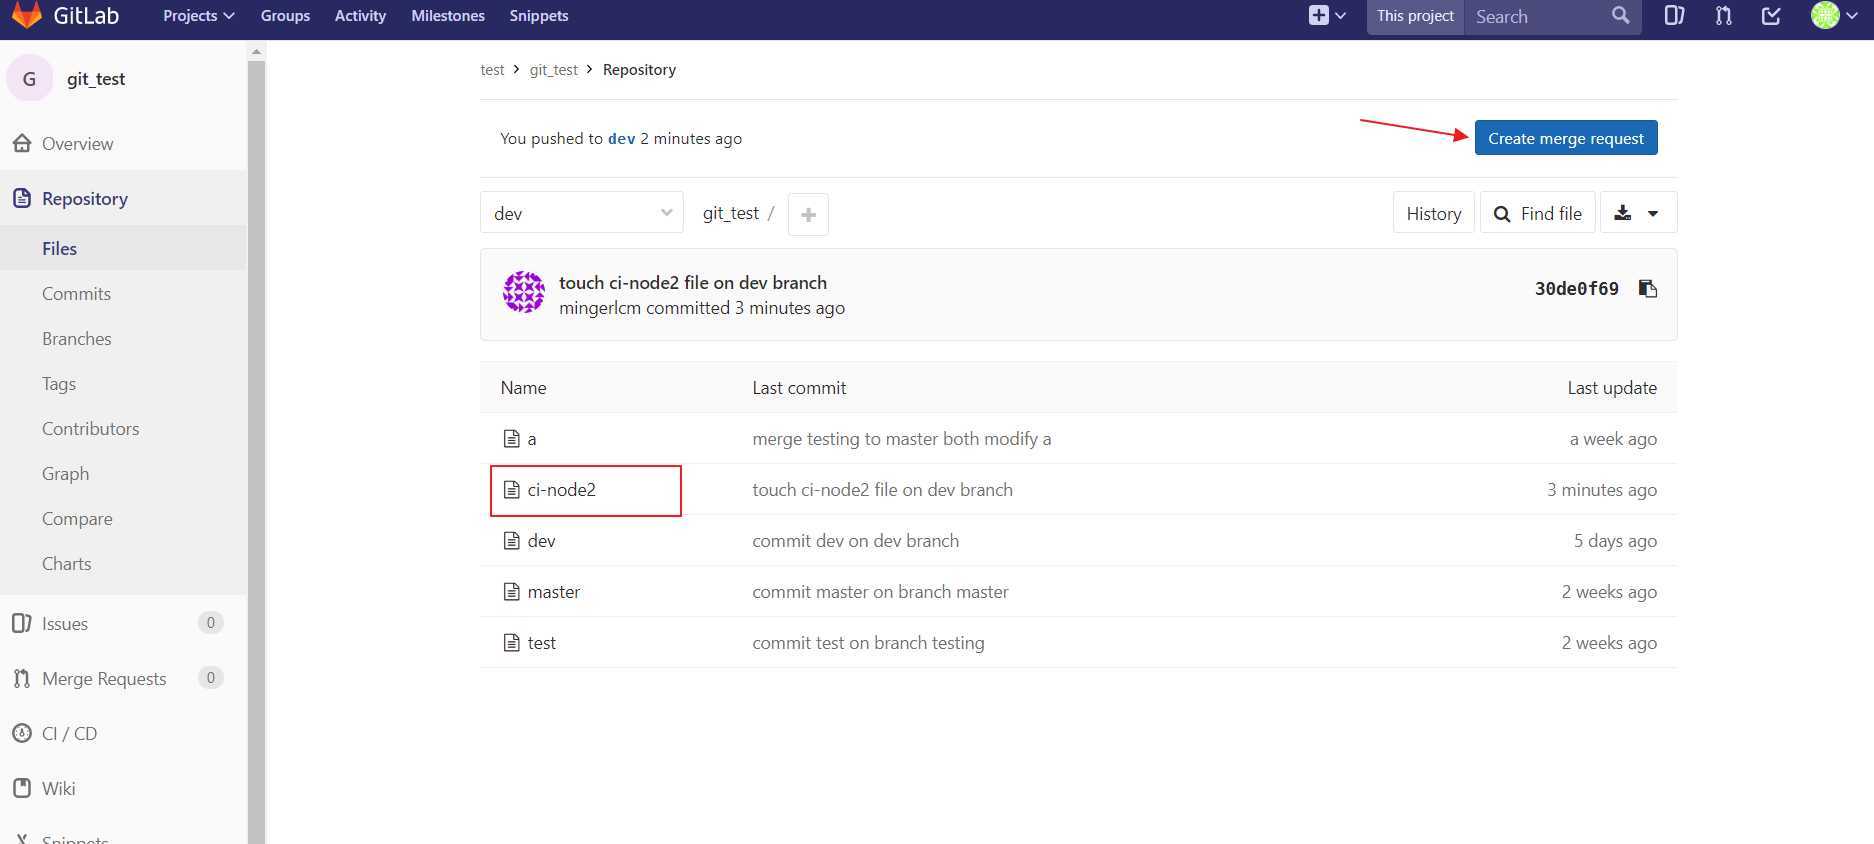Select Tags in the sidebar
The height and width of the screenshot is (844, 1874).
[x=59, y=383]
